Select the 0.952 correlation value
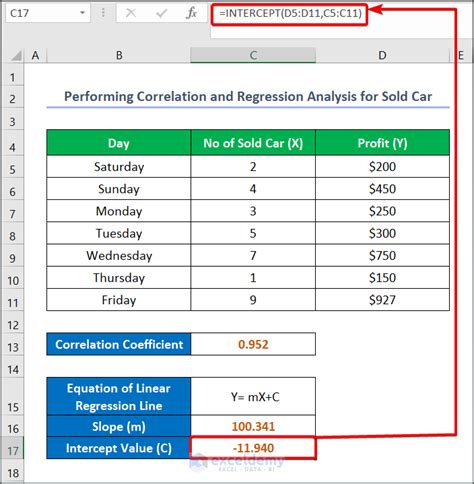The image size is (474, 484). (253, 344)
